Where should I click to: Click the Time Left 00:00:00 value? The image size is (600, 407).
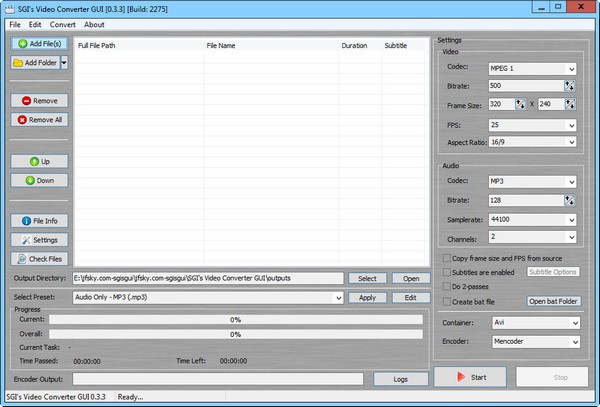pyautogui.click(x=233, y=361)
